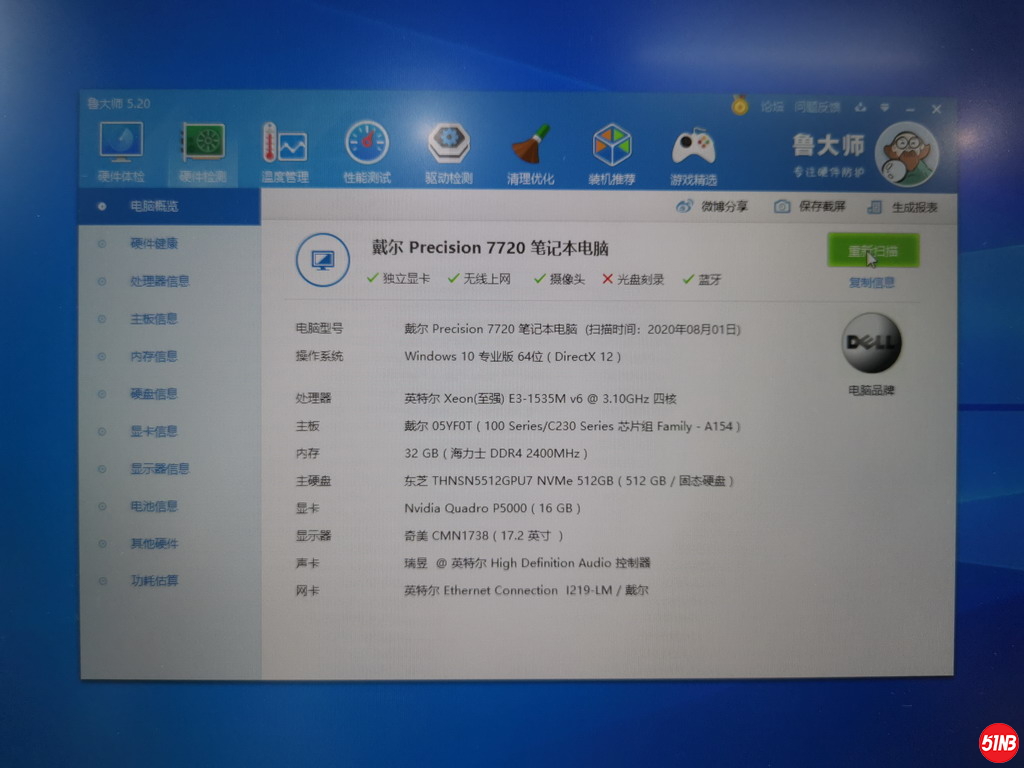1024x768 pixels.
Task: Close the 鲁大师 window
Action: click(x=936, y=109)
